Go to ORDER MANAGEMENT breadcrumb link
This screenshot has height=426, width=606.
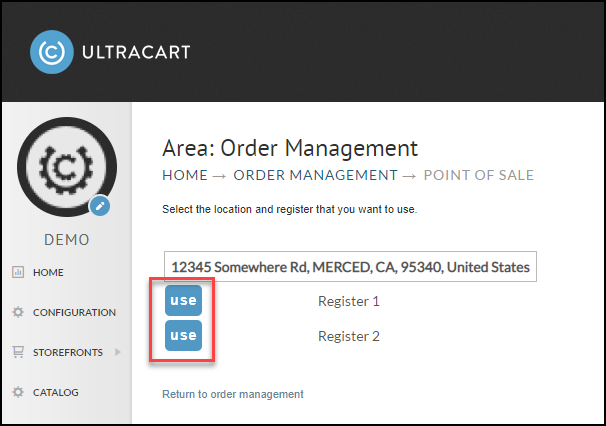pos(315,175)
